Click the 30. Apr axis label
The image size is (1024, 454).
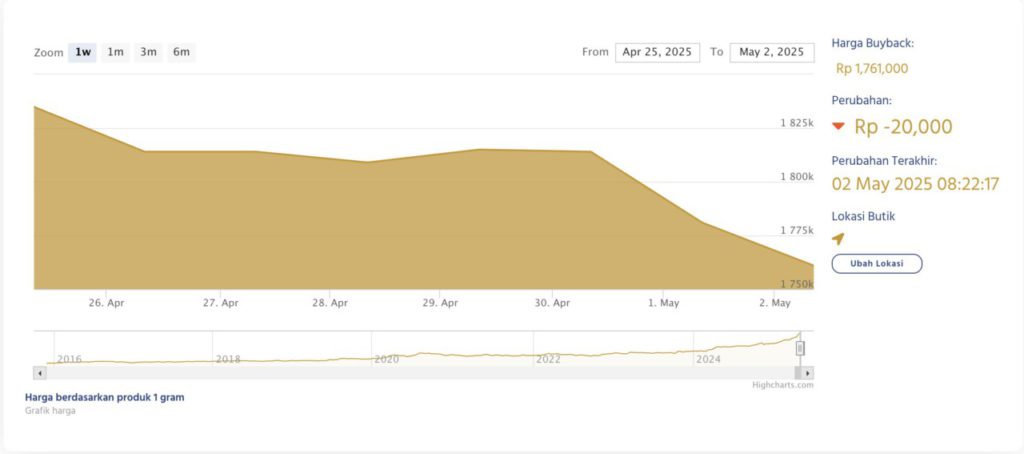[x=552, y=303]
